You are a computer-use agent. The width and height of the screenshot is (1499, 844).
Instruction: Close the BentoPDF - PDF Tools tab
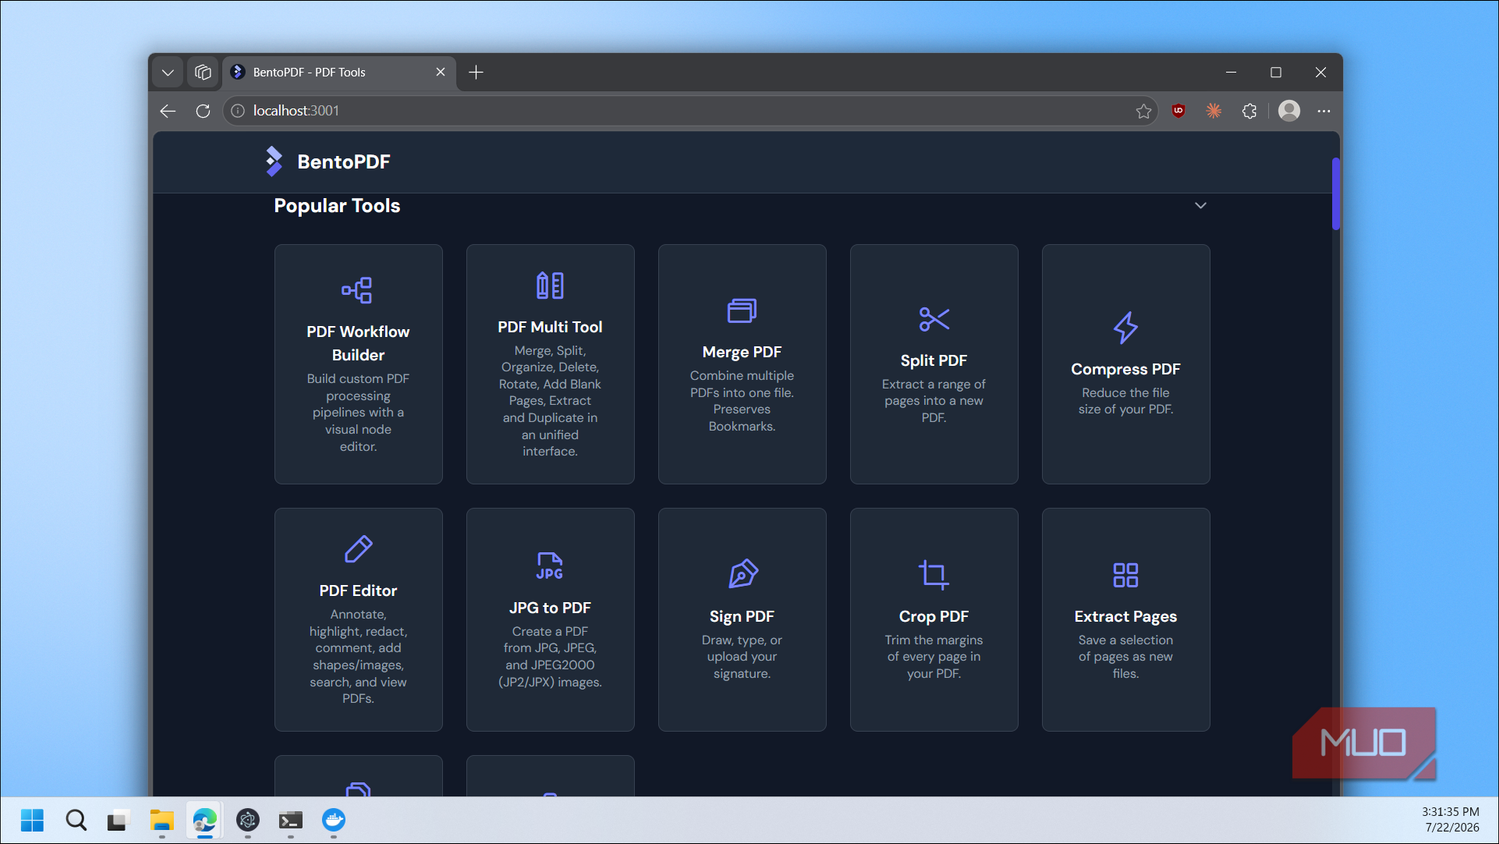(440, 72)
